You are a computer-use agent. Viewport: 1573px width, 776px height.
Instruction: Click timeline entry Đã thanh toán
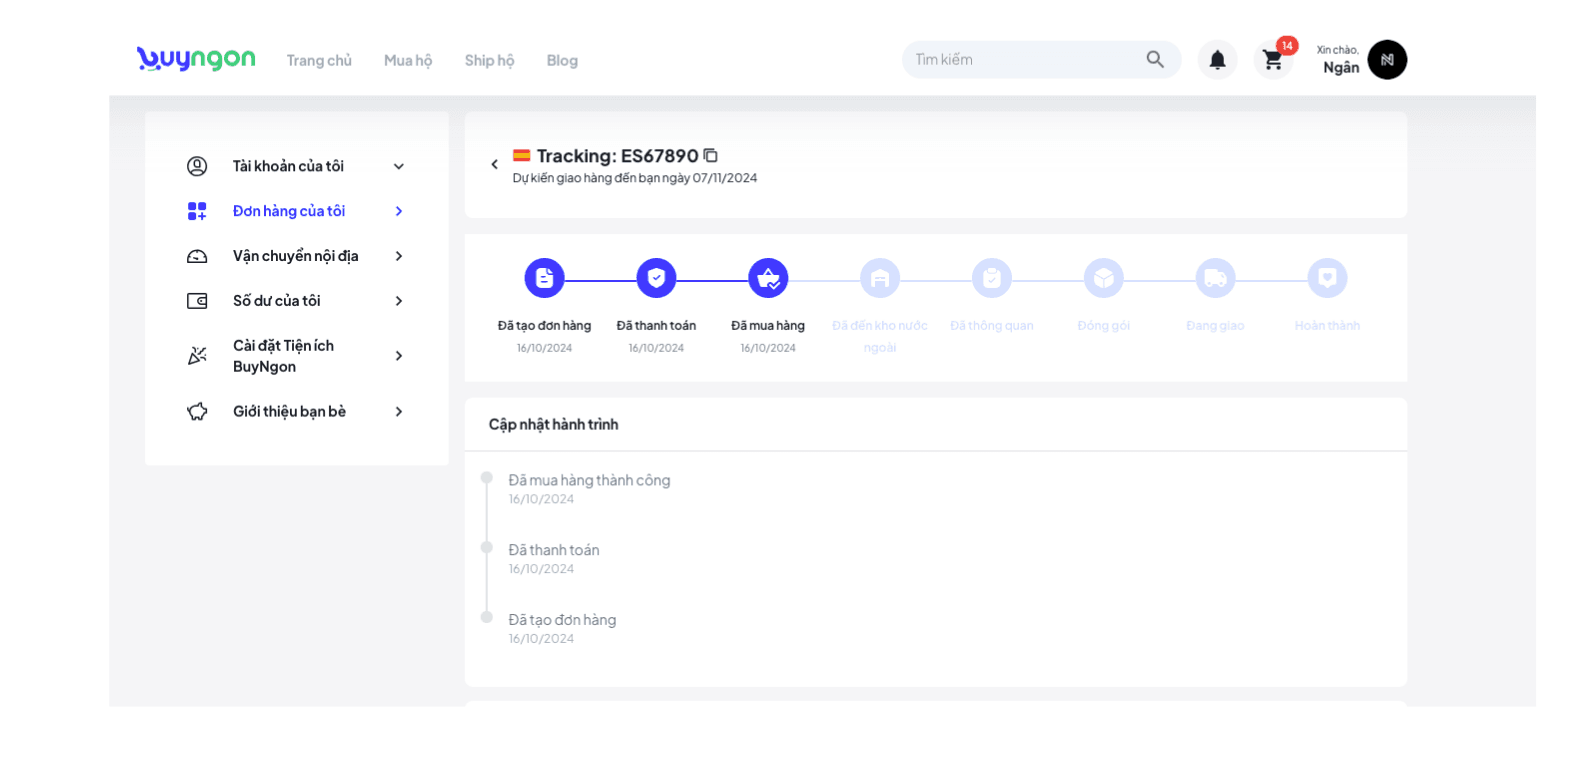(554, 550)
